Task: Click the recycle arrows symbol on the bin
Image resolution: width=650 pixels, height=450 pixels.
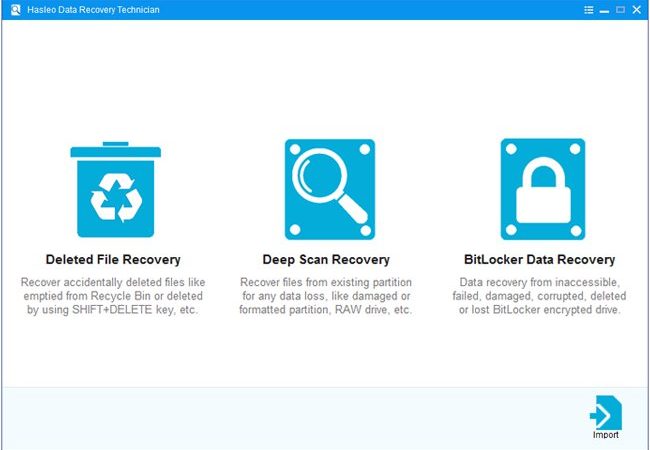Action: (116, 197)
